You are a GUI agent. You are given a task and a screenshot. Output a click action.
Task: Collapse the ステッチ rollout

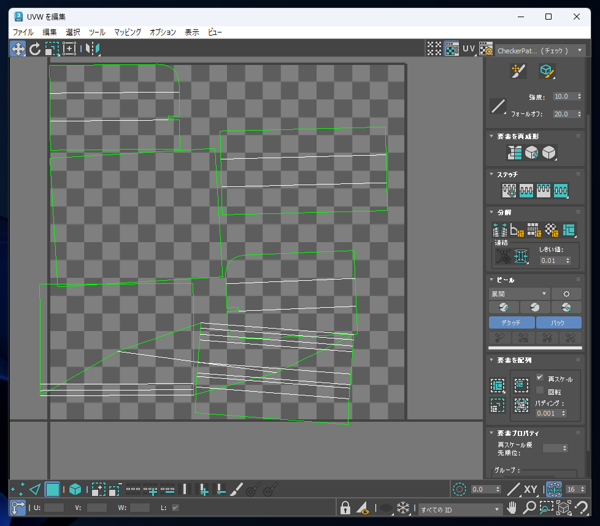[492, 174]
